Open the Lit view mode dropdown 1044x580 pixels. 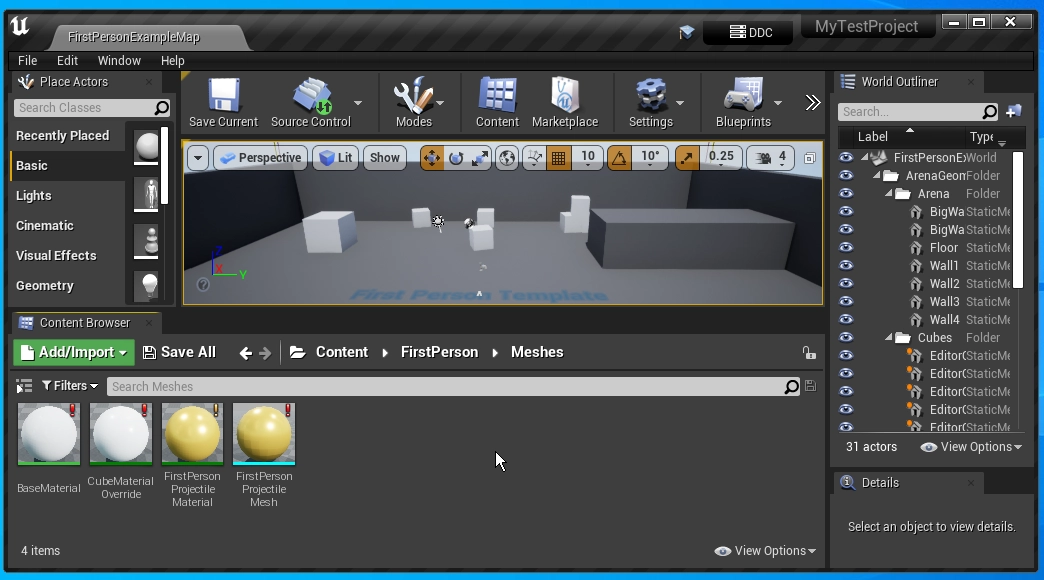[336, 158]
